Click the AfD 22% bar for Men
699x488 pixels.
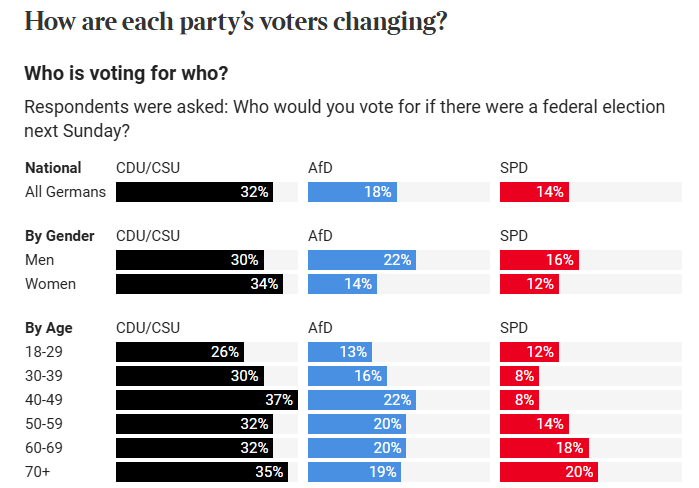362,260
